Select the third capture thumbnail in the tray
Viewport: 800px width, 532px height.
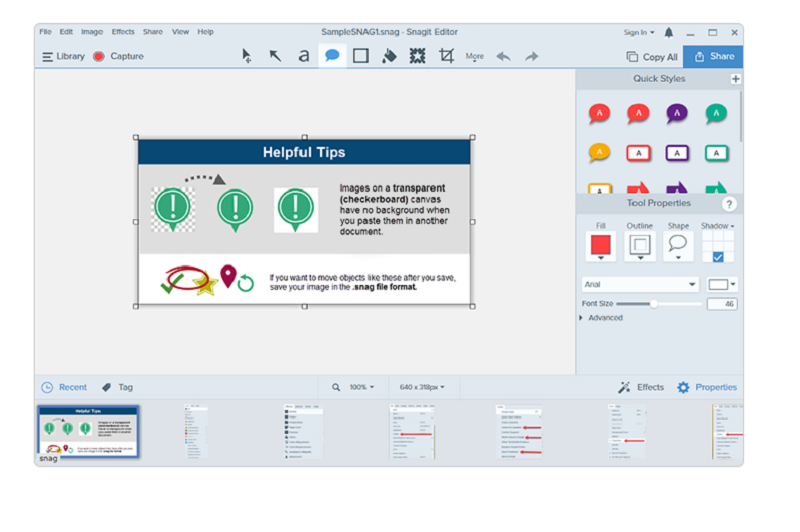303,432
